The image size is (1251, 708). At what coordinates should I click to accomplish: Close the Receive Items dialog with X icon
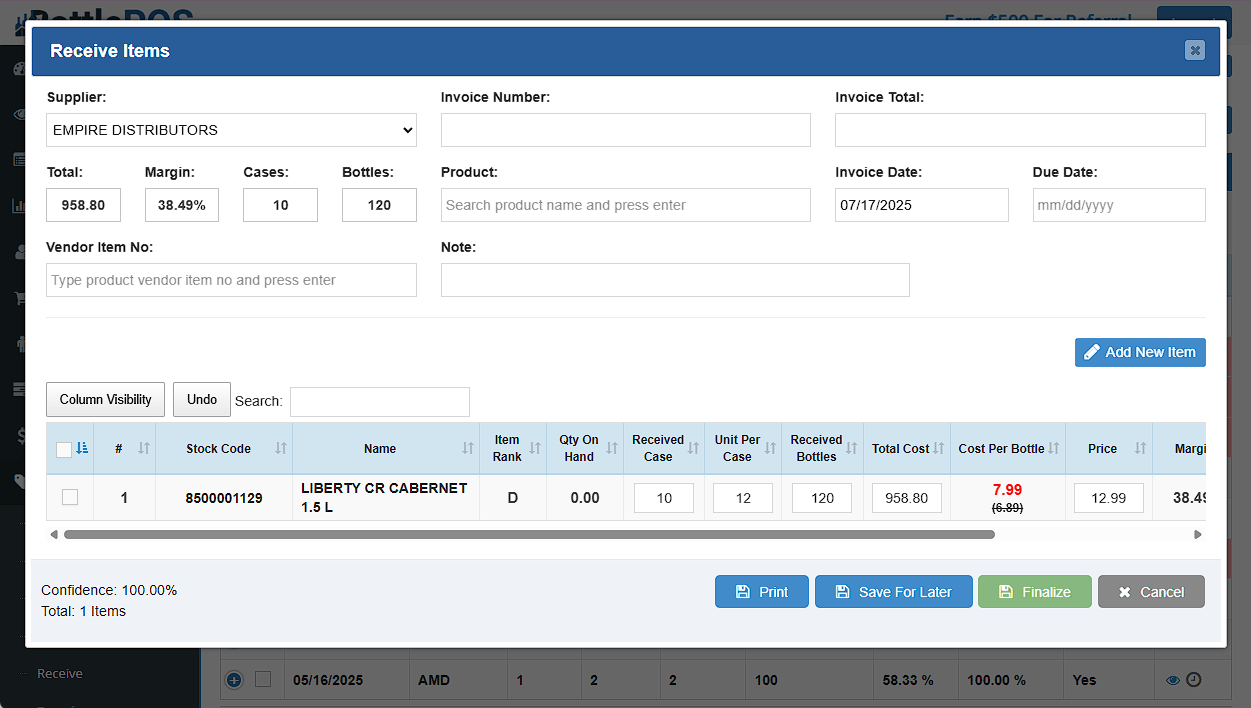(1194, 51)
